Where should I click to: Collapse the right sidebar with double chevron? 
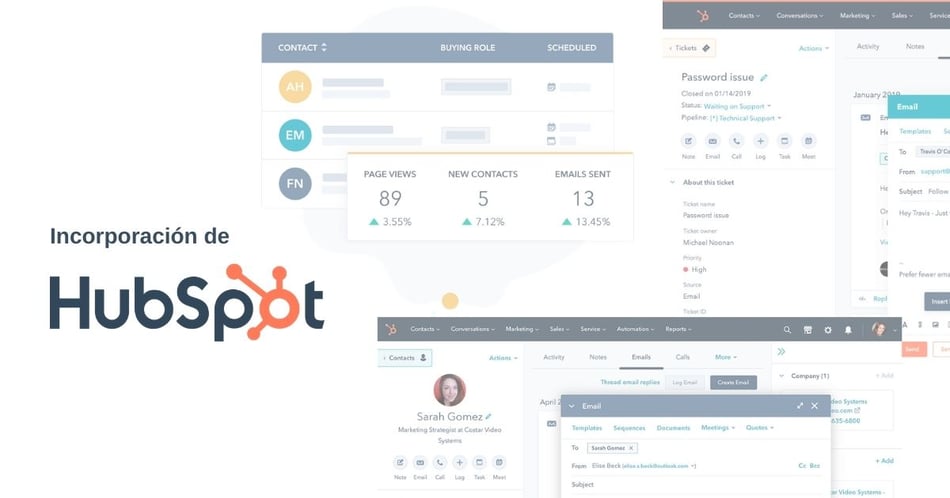point(782,351)
